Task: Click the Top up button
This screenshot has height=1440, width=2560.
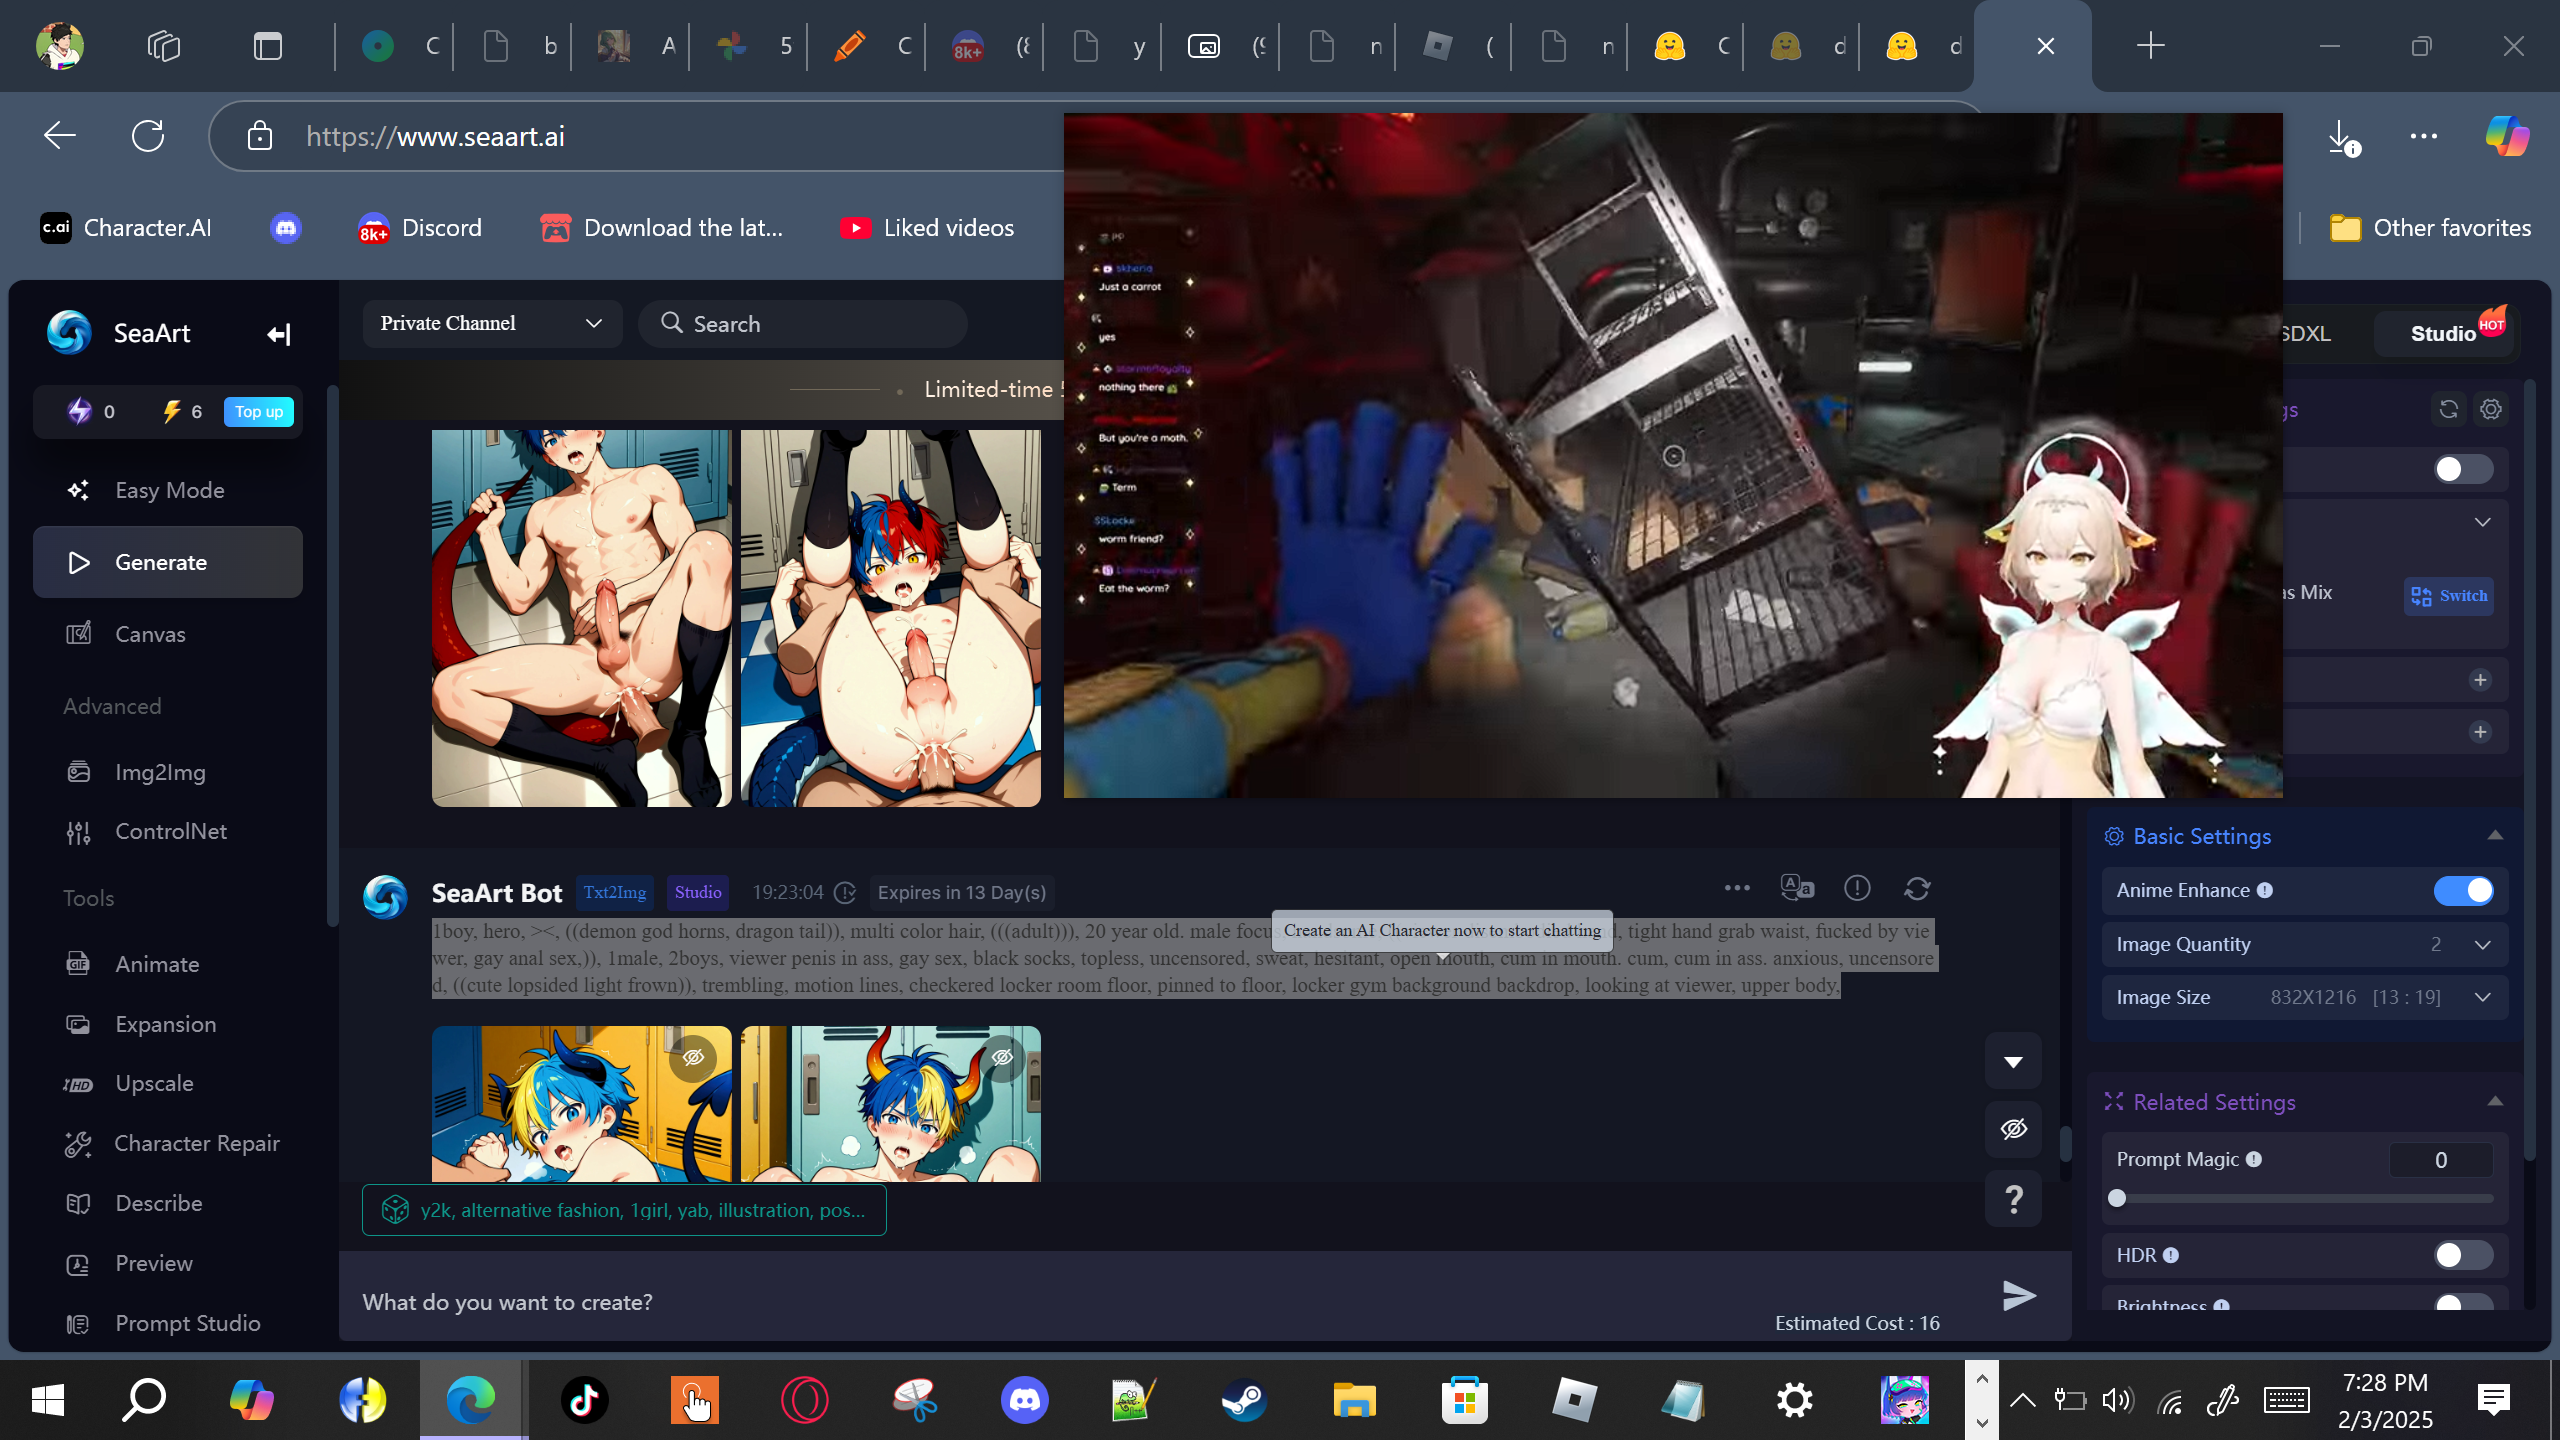Action: coord(259,412)
